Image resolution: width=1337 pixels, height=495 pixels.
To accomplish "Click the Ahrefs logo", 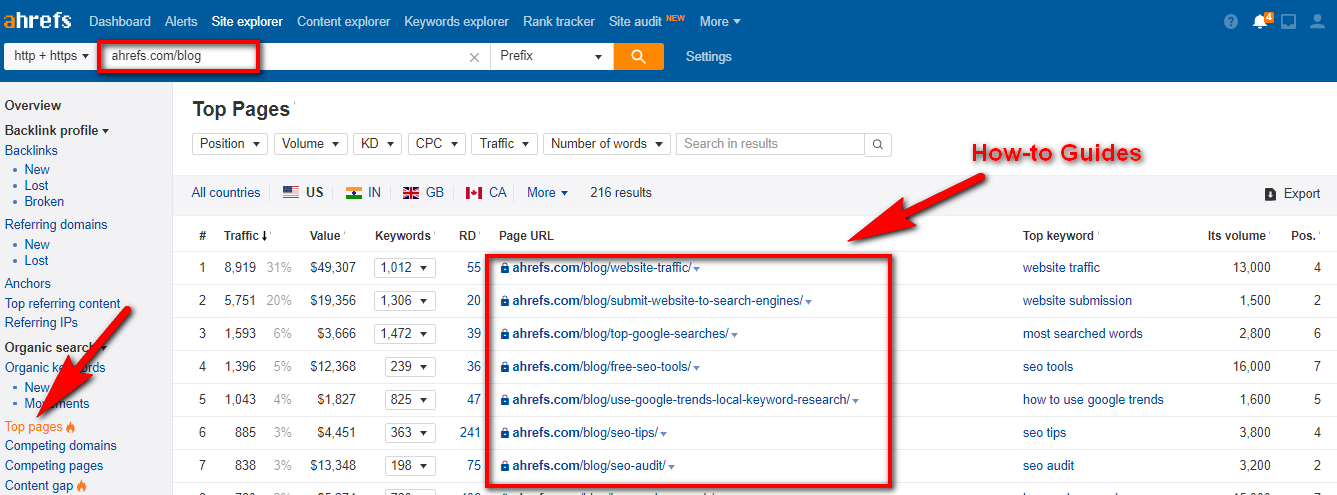I will coord(37,21).
